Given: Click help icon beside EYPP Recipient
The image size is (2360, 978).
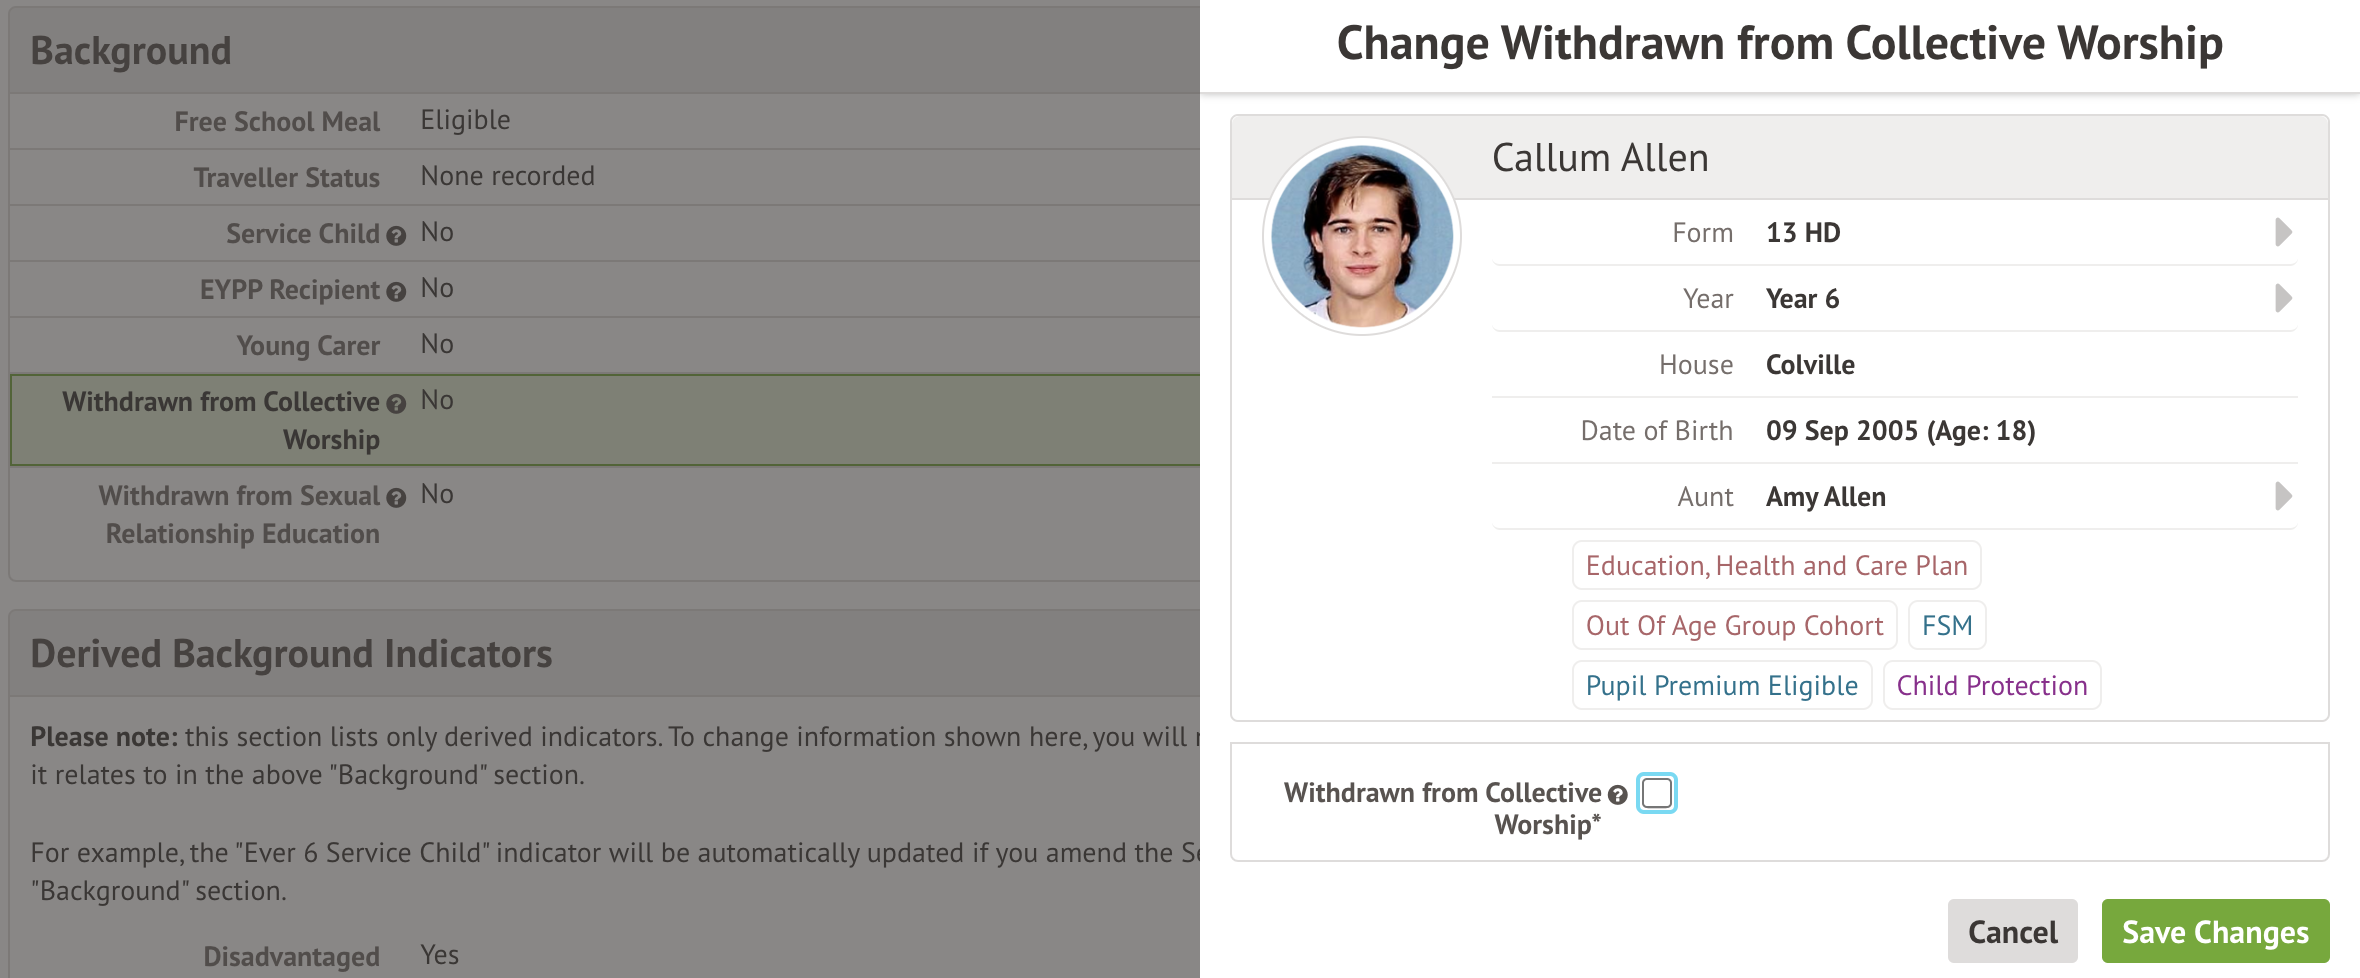Looking at the screenshot, I should (x=396, y=292).
